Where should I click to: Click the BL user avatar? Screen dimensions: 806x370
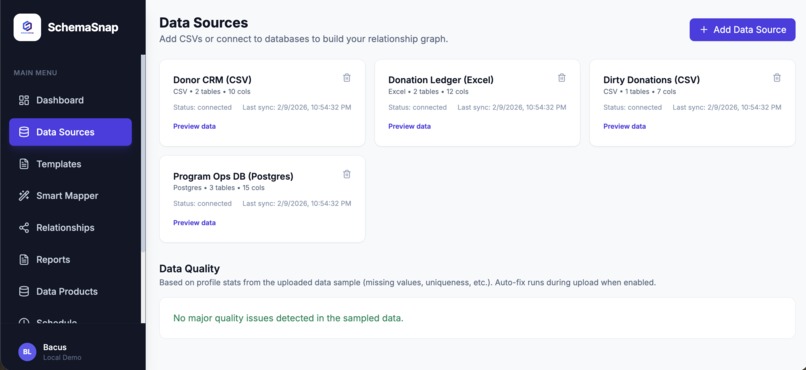tap(27, 352)
